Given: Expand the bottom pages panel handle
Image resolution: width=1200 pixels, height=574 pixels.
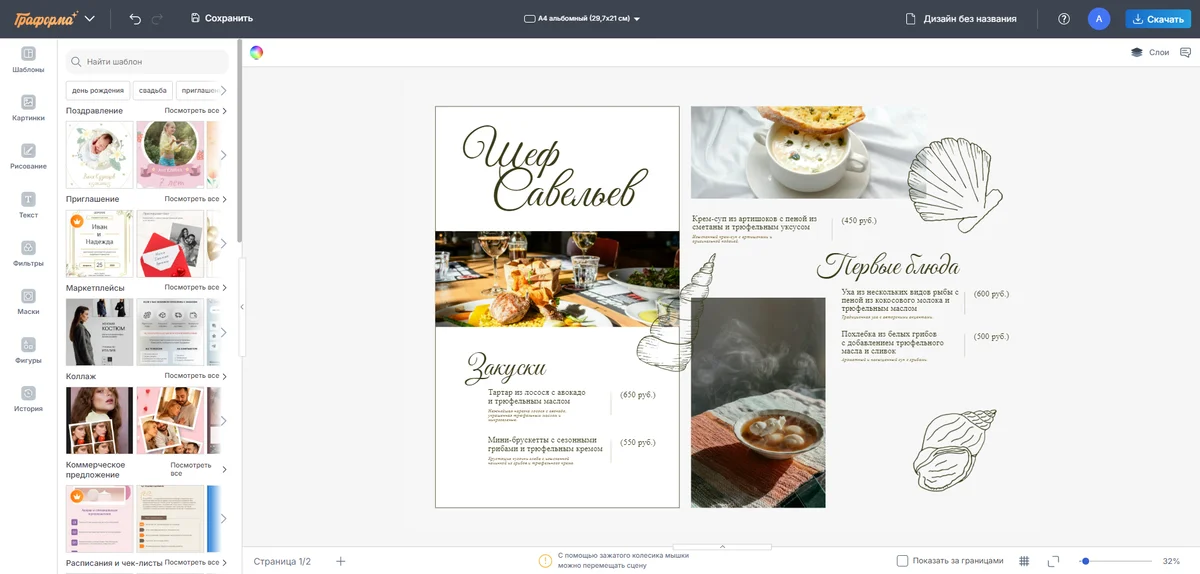Looking at the screenshot, I should [x=721, y=546].
